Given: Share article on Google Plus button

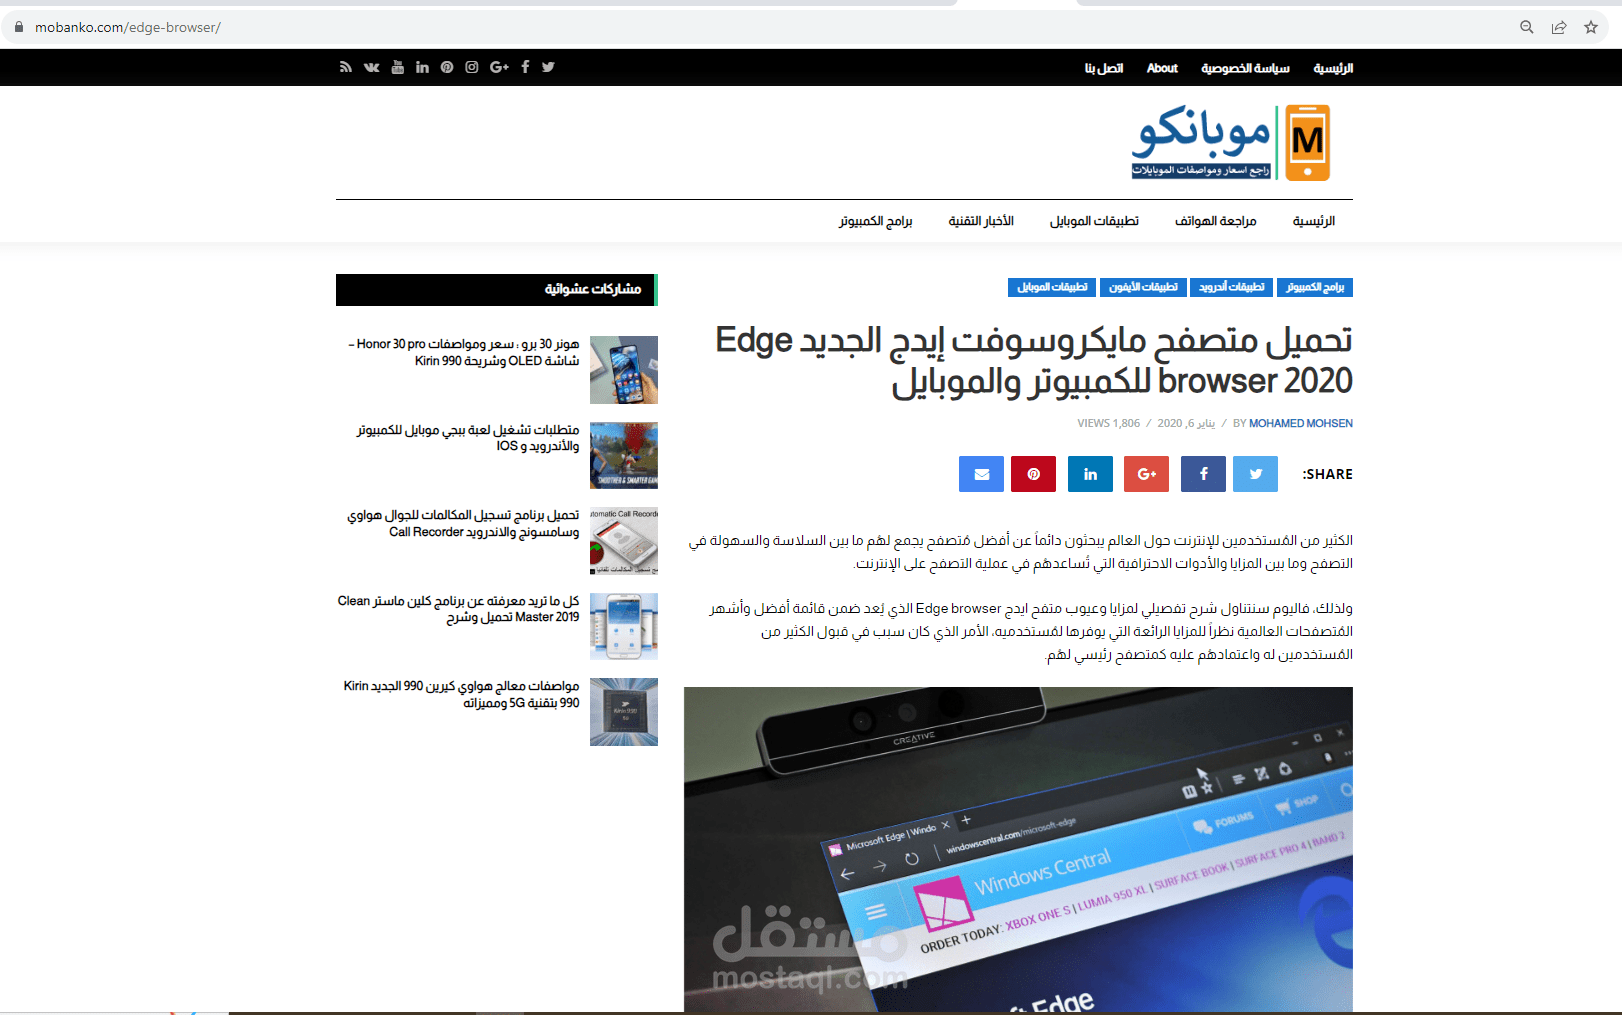Looking at the screenshot, I should [1146, 474].
